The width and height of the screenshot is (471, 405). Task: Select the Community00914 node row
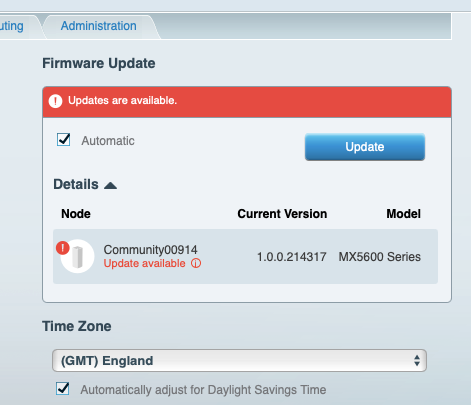pyautogui.click(x=245, y=257)
